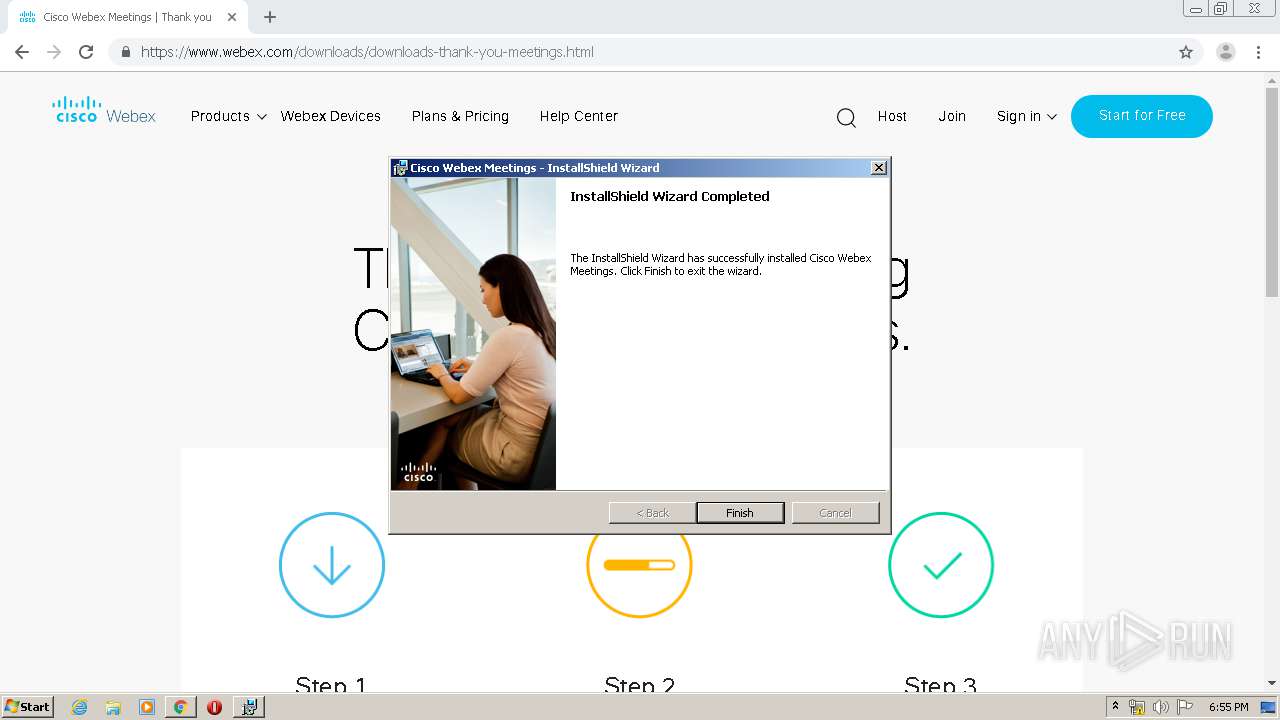Screen dimensions: 1280x720
Task: Close the InstallShield Wizard dialog
Action: (879, 168)
